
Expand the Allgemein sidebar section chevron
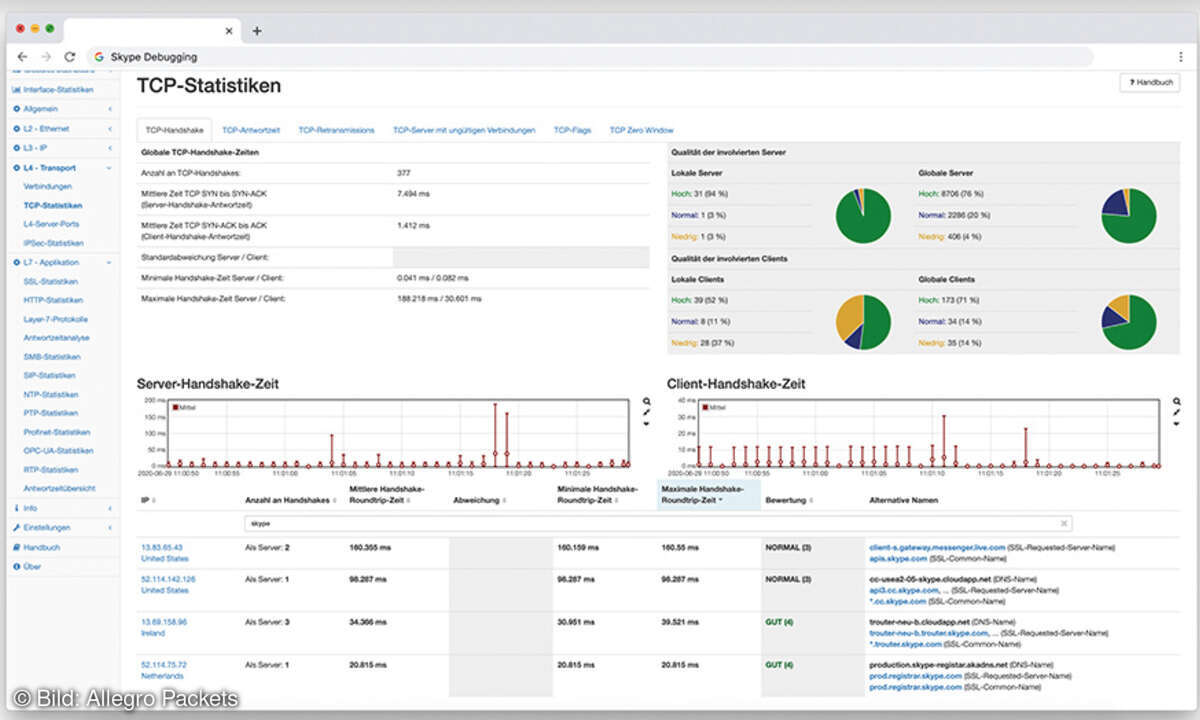(x=110, y=109)
